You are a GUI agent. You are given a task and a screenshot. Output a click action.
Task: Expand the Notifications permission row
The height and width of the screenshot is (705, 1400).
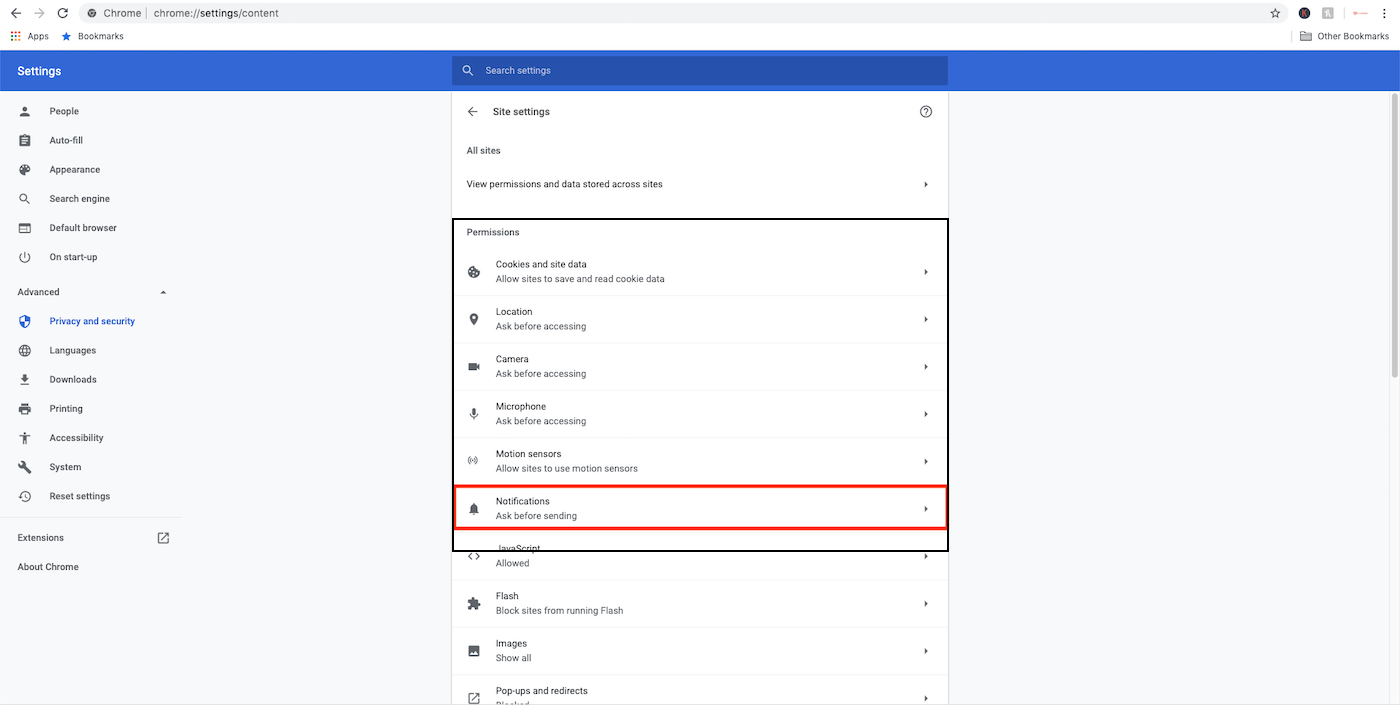pos(700,508)
